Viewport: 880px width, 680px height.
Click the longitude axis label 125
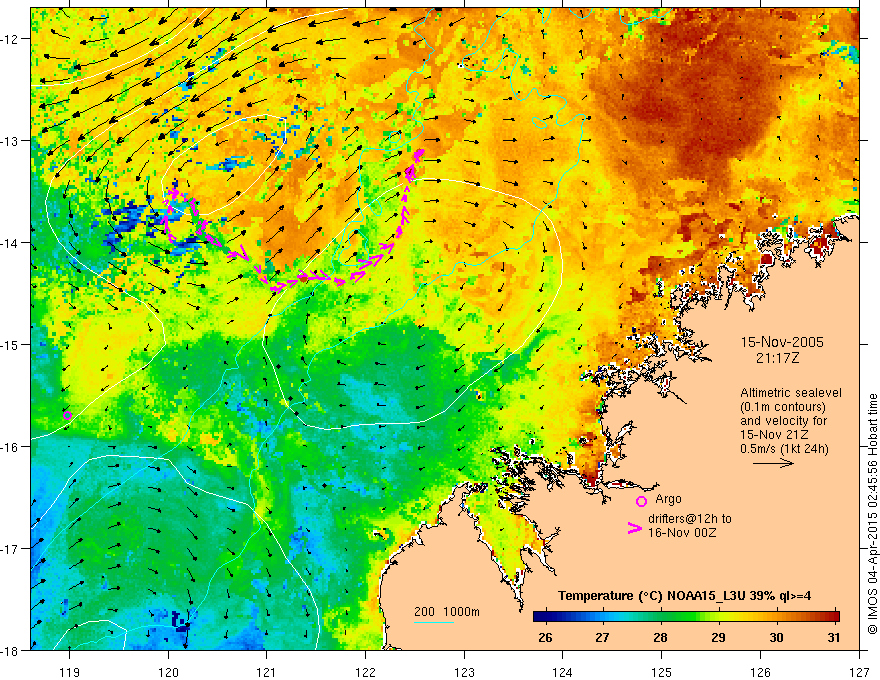tap(662, 672)
